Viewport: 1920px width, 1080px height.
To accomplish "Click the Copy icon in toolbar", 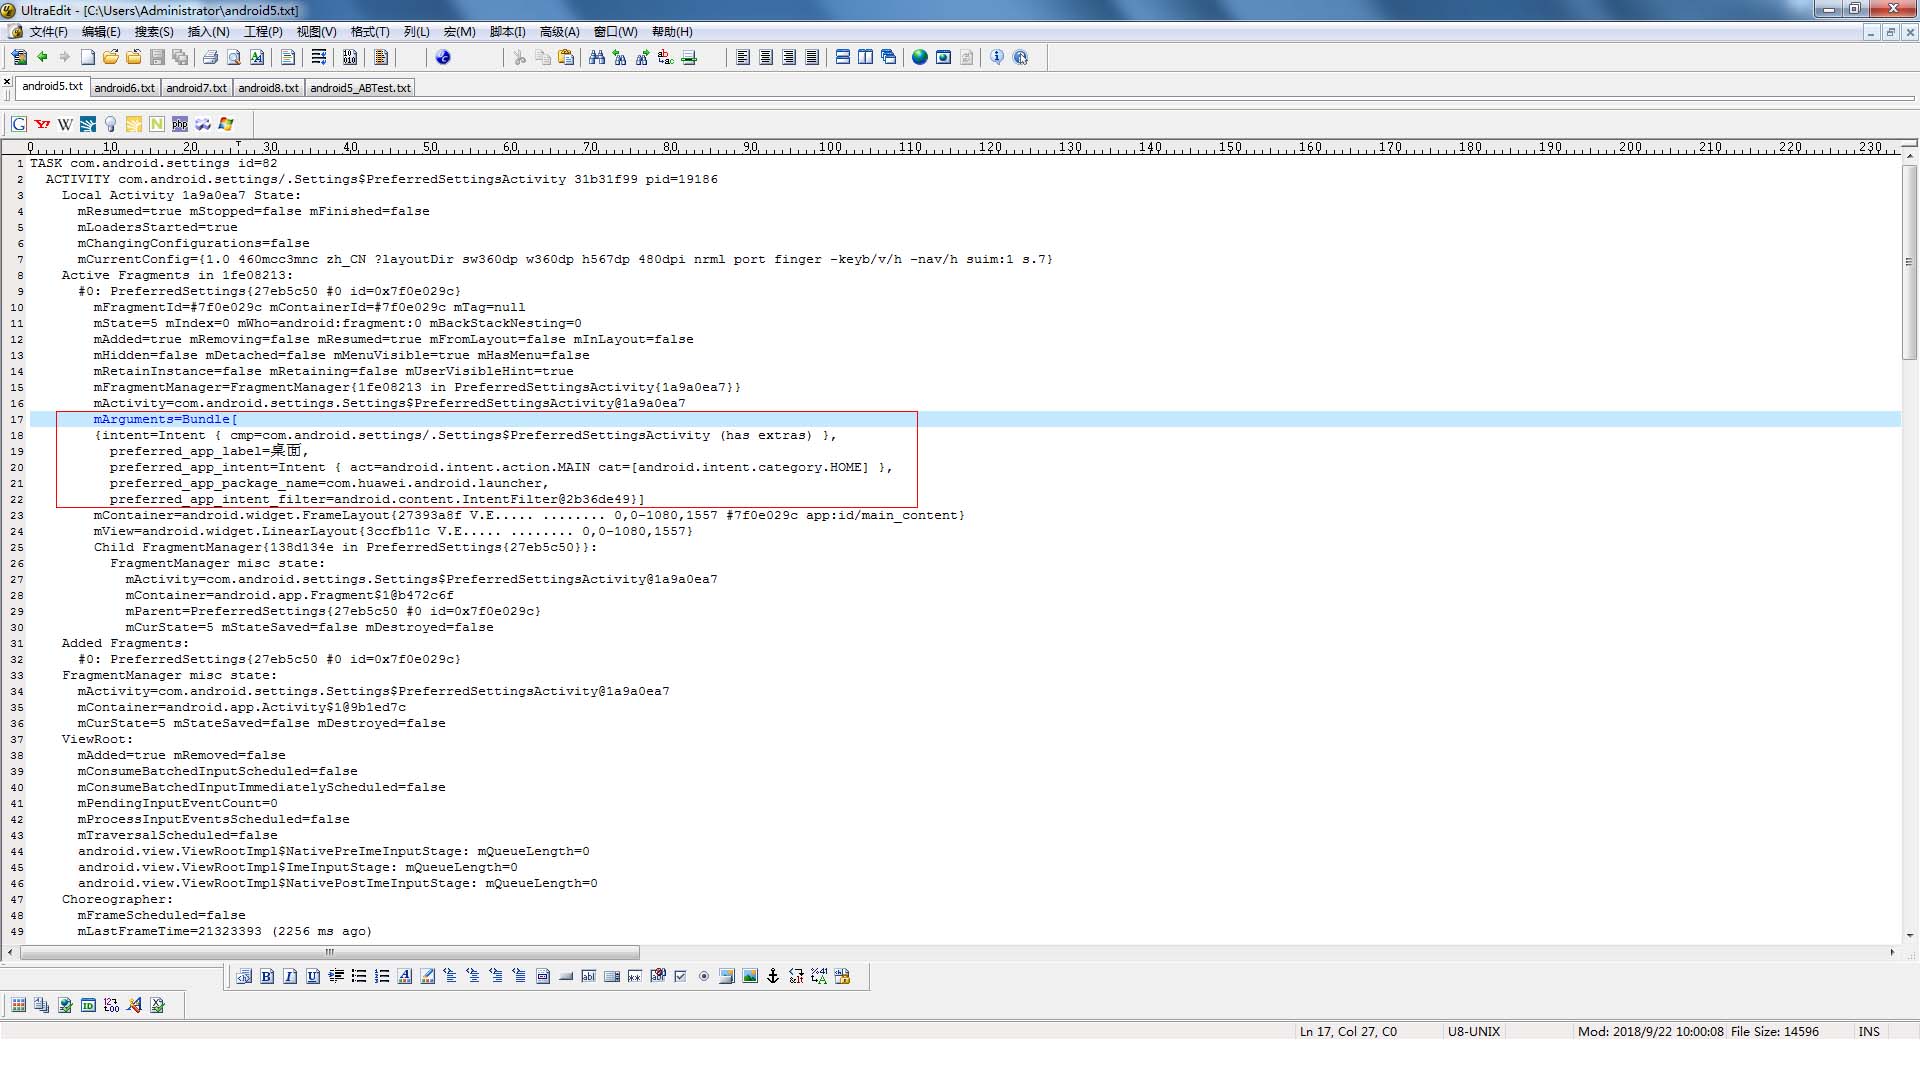I will click(x=543, y=57).
